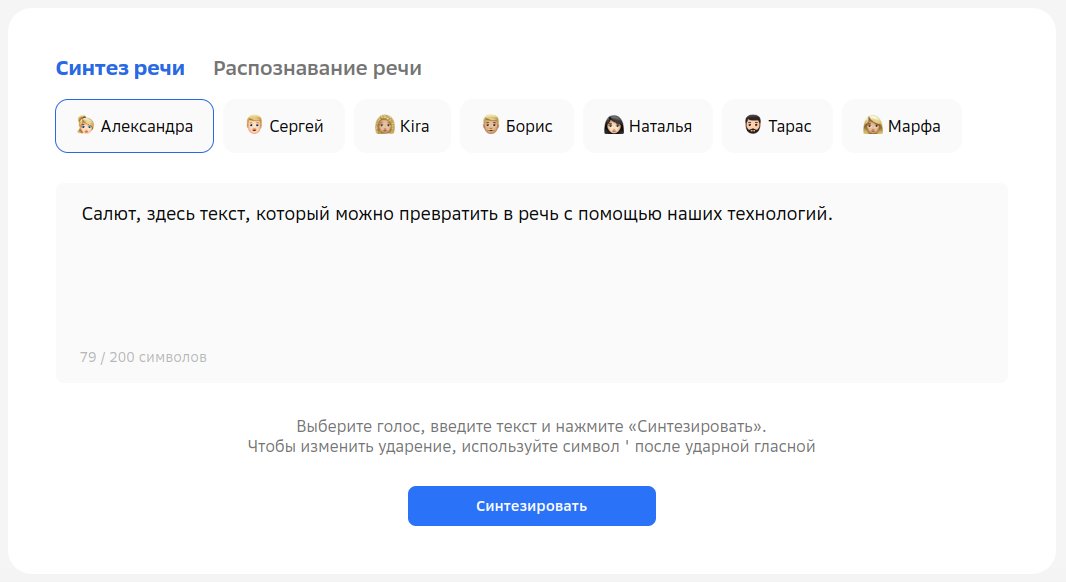Screen dimensions: 1066x582
Task: Click the Наталья avatar emoji icon
Action: coord(614,126)
